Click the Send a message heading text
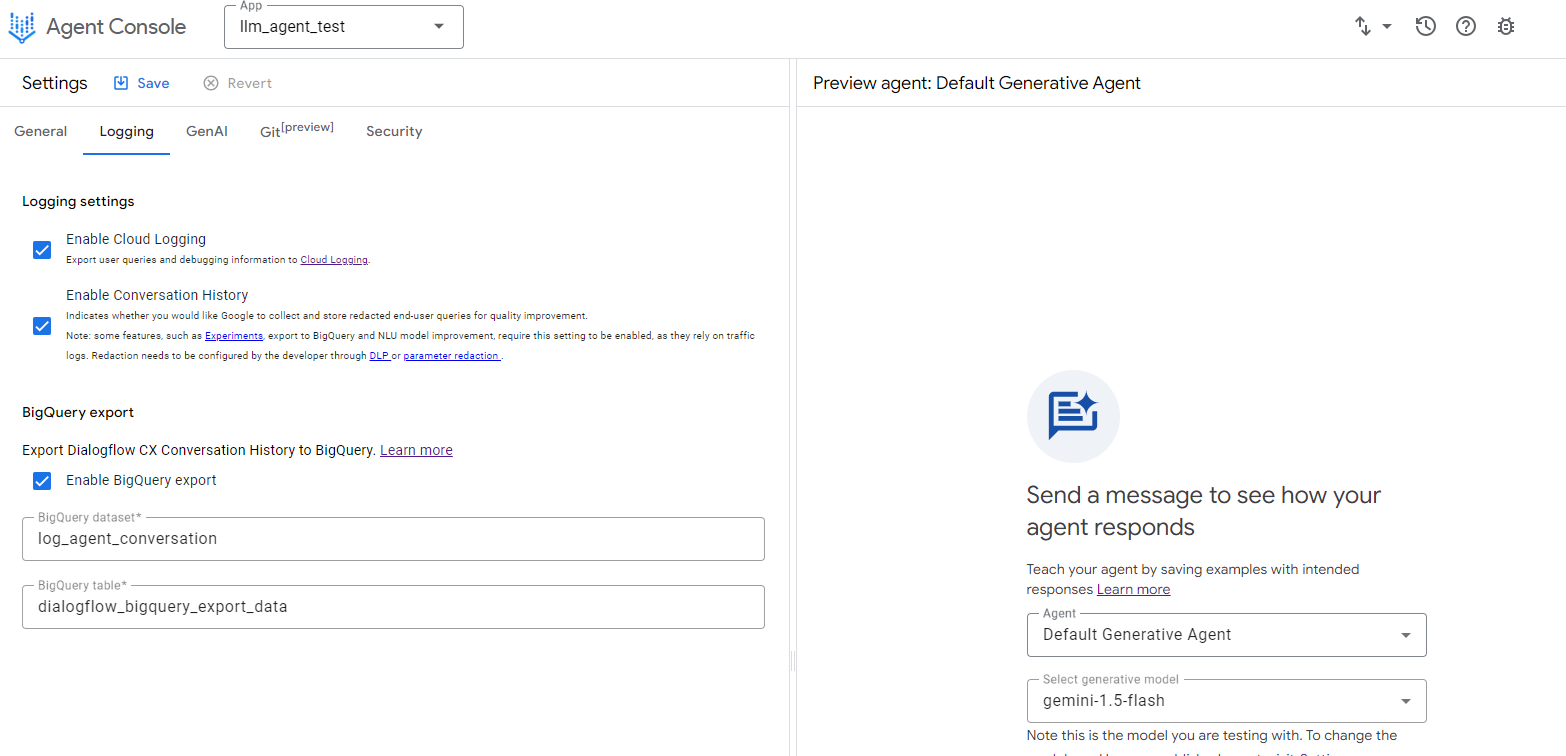Image resolution: width=1566 pixels, height=756 pixels. pyautogui.click(x=1204, y=510)
